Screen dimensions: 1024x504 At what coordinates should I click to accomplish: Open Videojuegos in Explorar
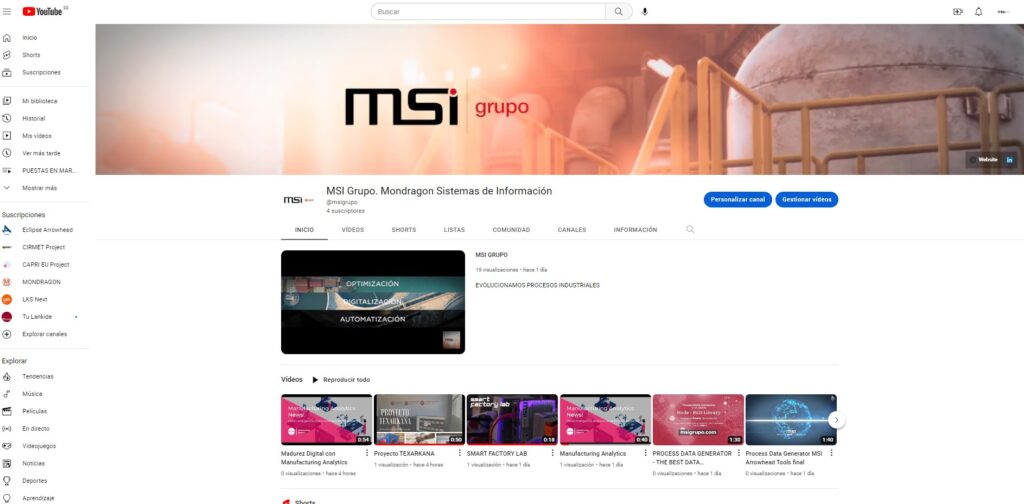pos(39,446)
